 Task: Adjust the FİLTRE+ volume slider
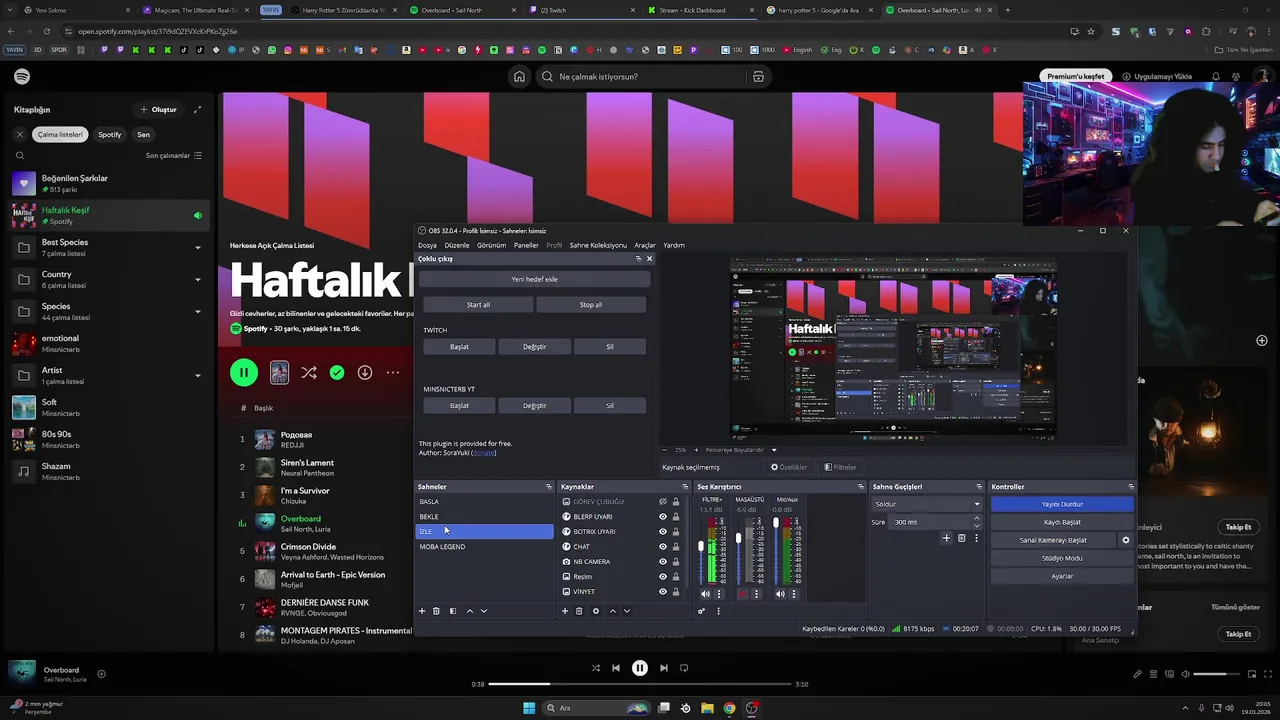click(x=700, y=552)
